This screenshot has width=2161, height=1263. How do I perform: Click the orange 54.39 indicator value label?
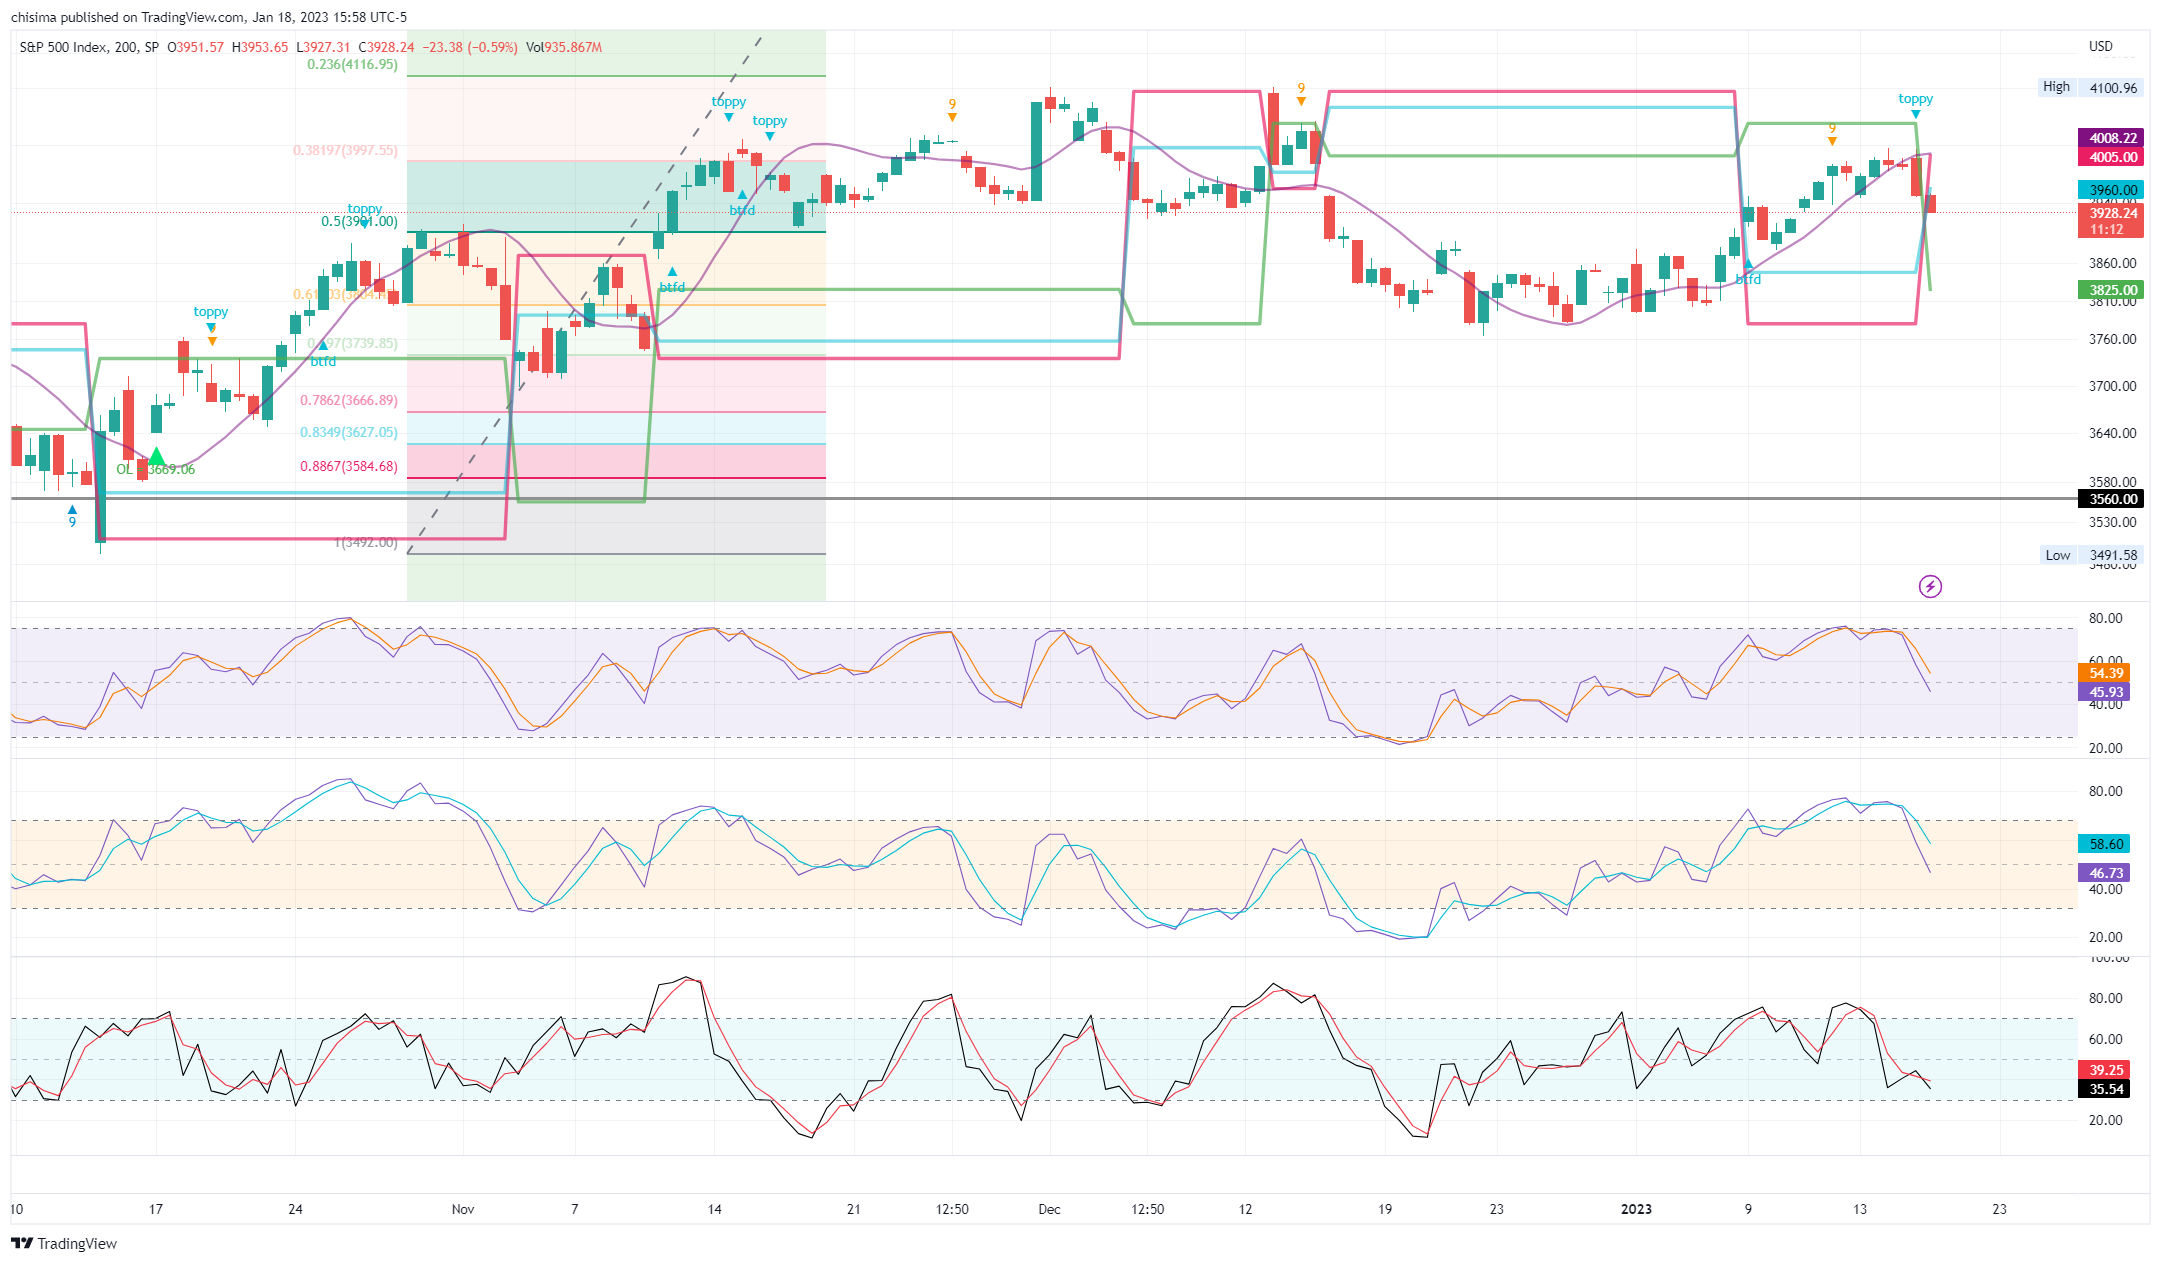pos(2105,673)
